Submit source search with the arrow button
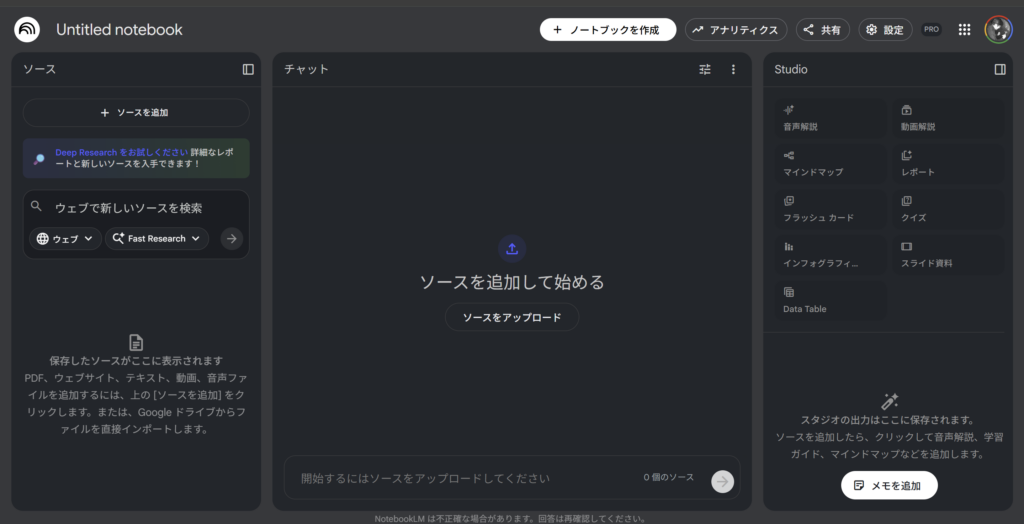The image size is (1024, 524). [x=232, y=238]
